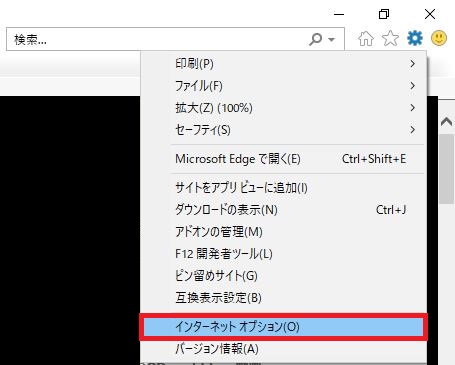Open the ファイル(F) submenu
The height and width of the screenshot is (365, 455).
coord(283,86)
